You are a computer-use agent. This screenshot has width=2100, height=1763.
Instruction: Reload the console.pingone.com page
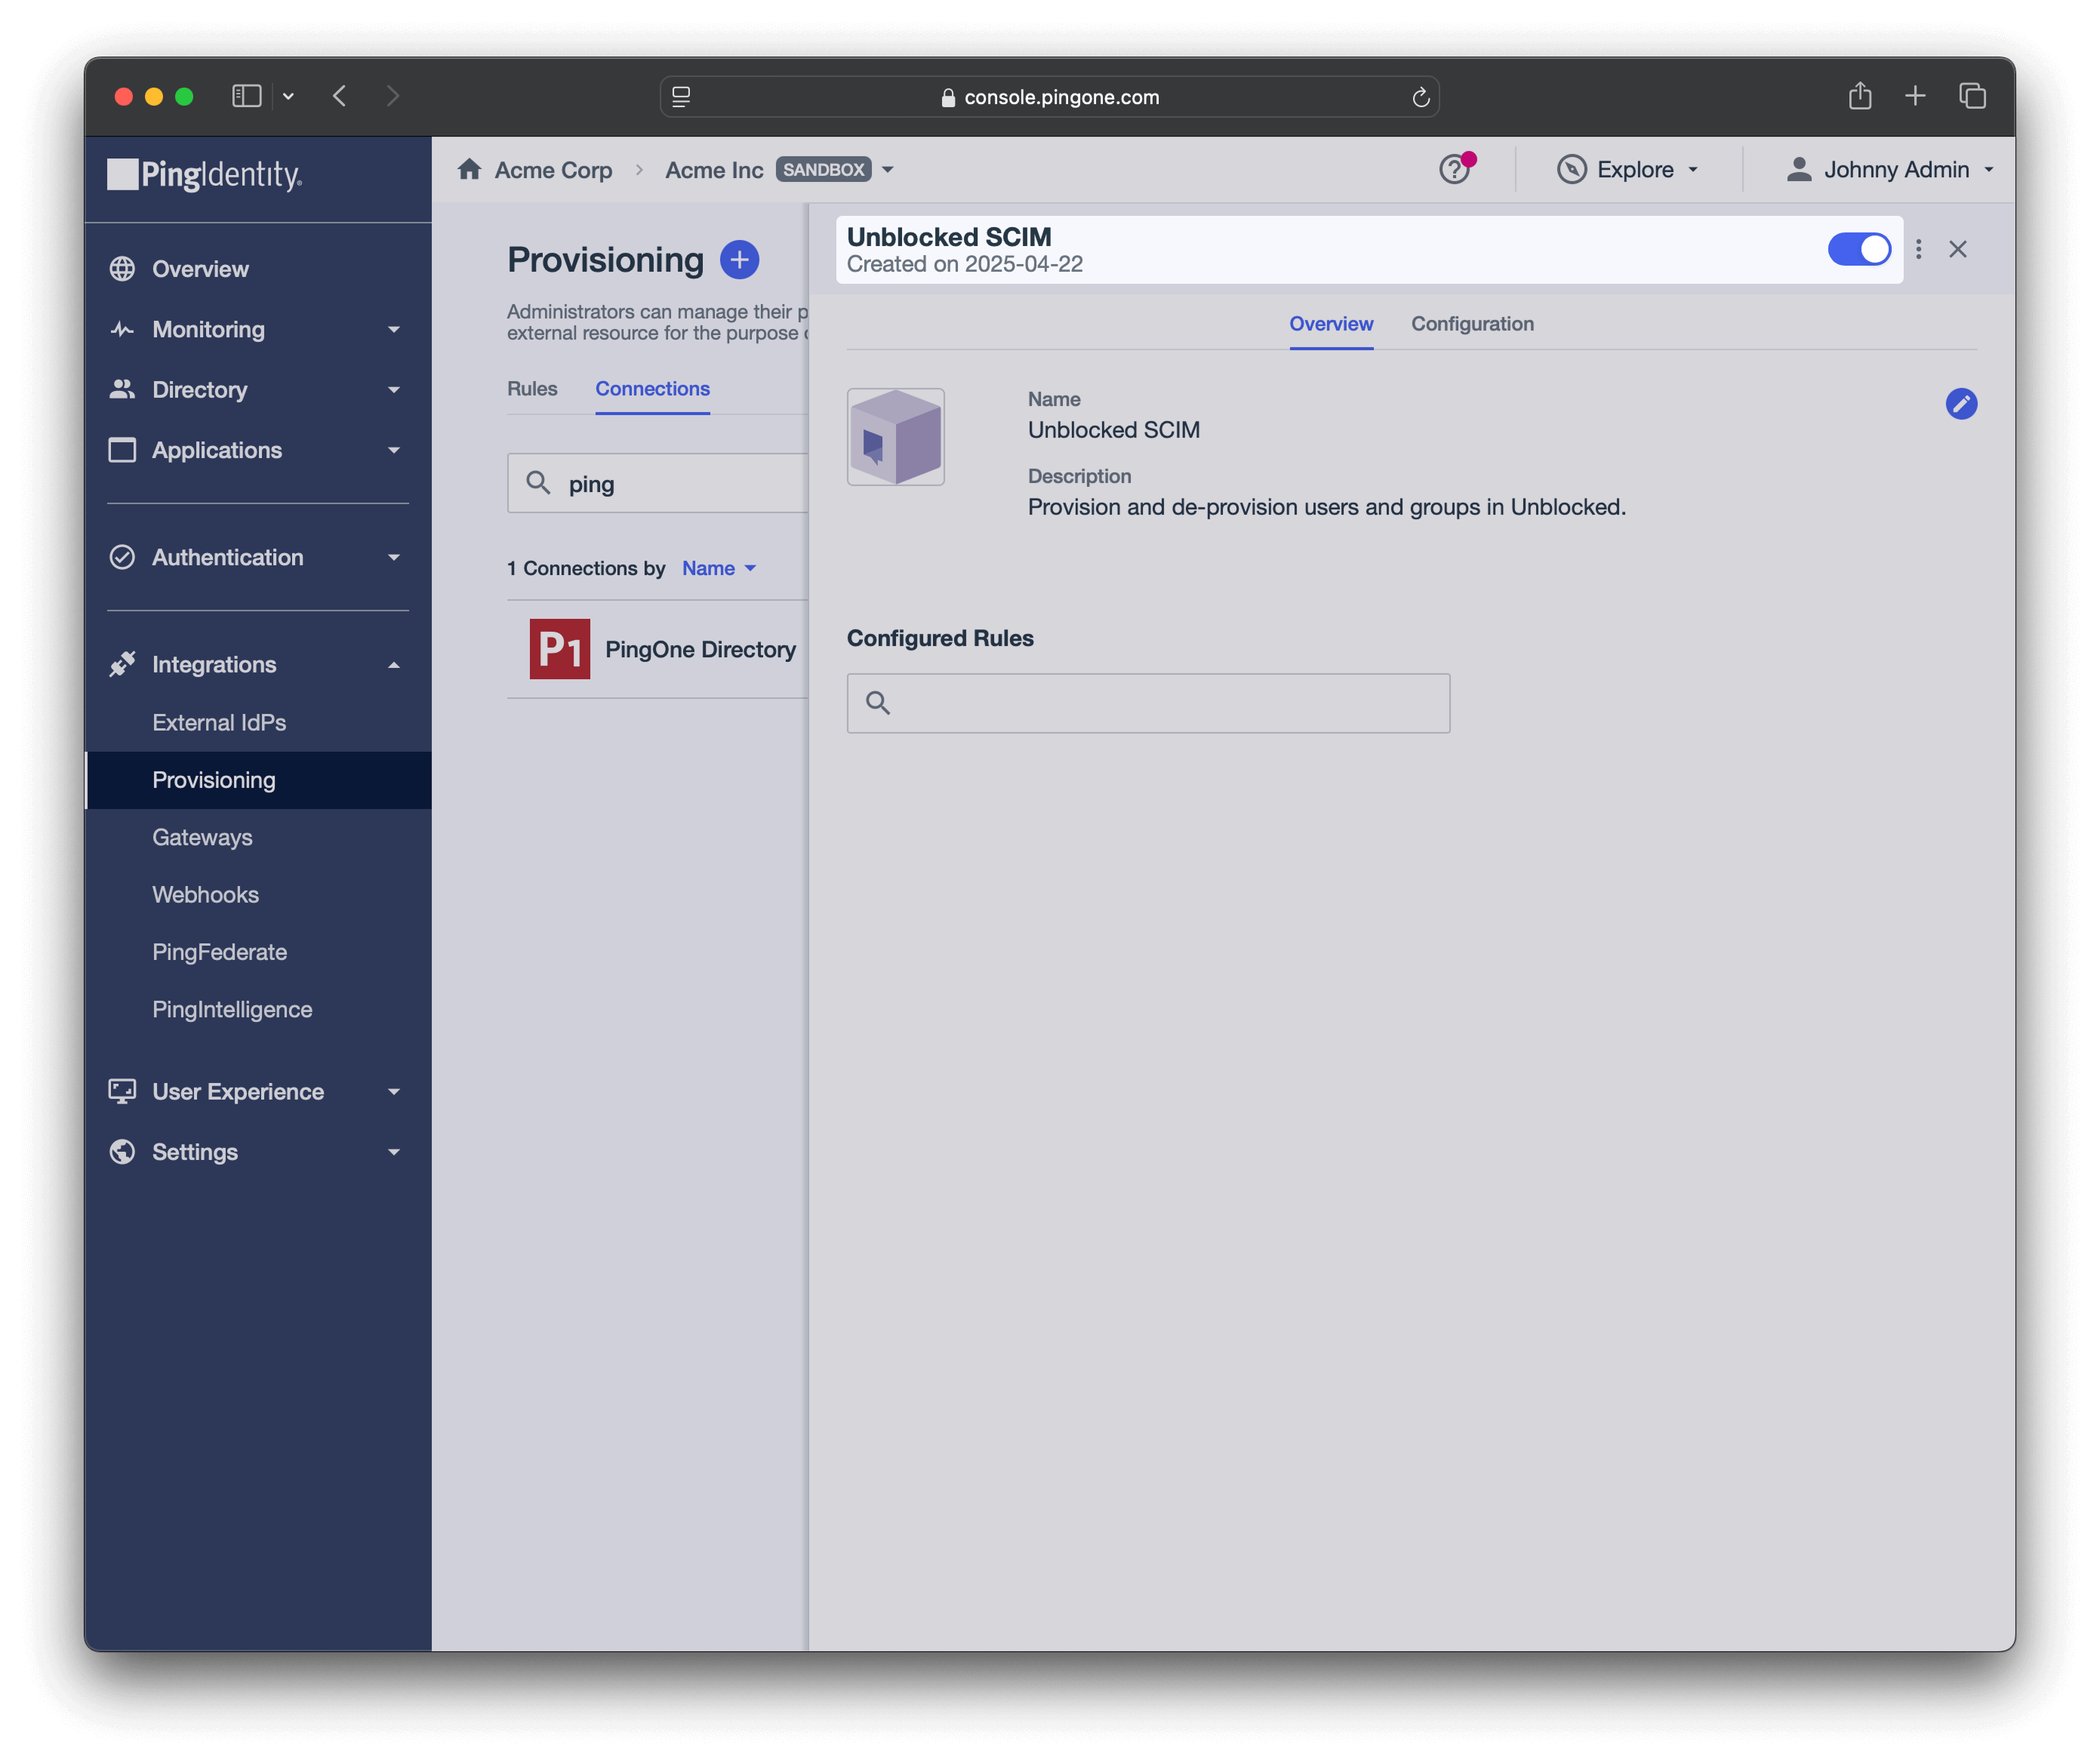click(1420, 97)
